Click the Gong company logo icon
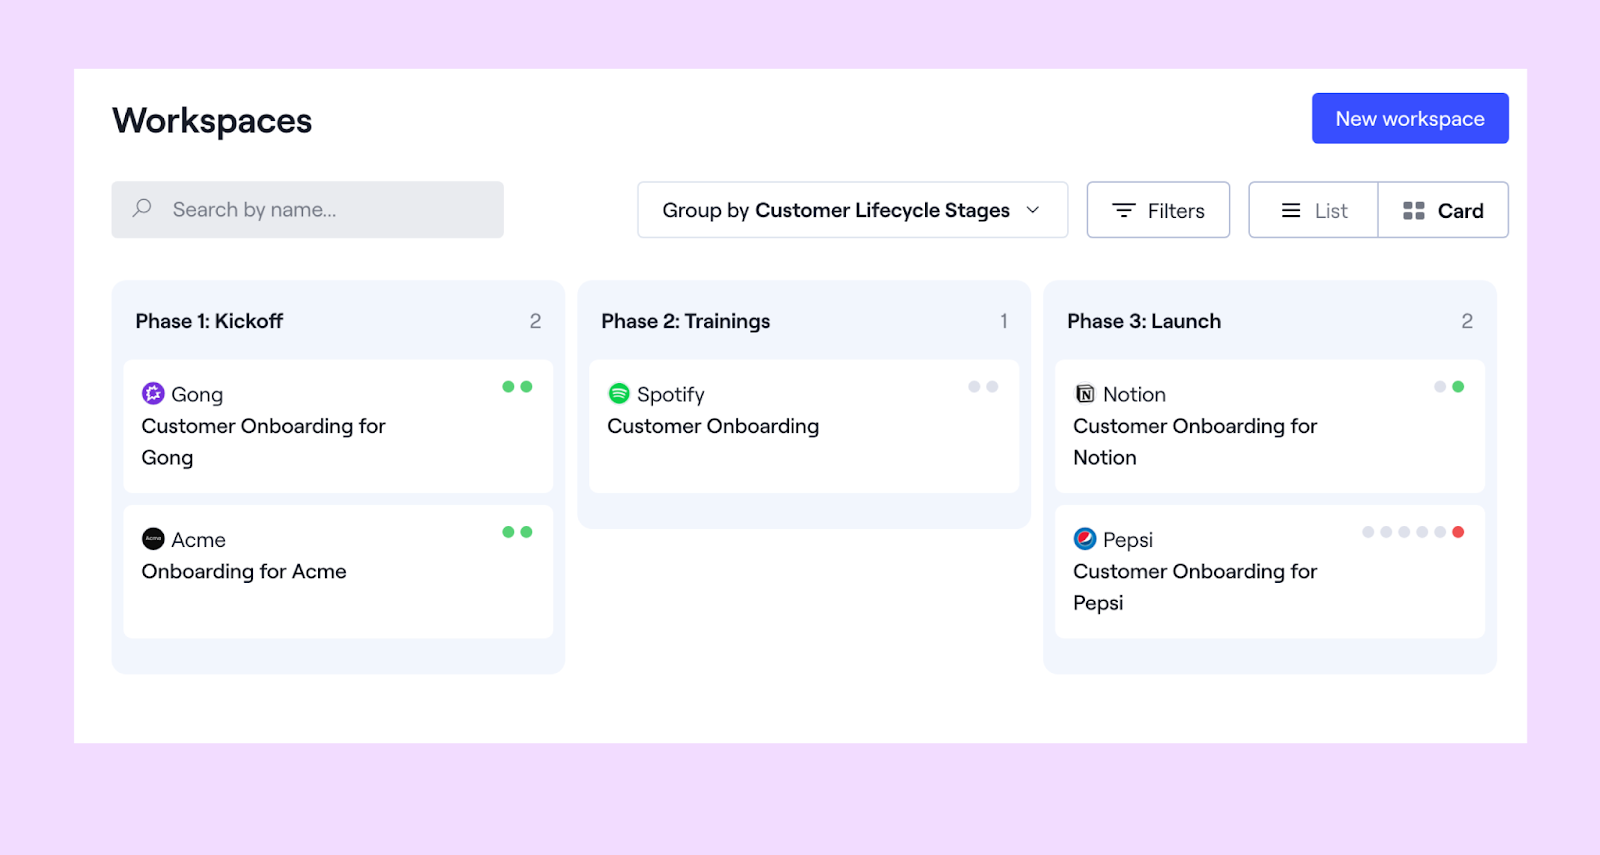The height and width of the screenshot is (855, 1600). (153, 393)
